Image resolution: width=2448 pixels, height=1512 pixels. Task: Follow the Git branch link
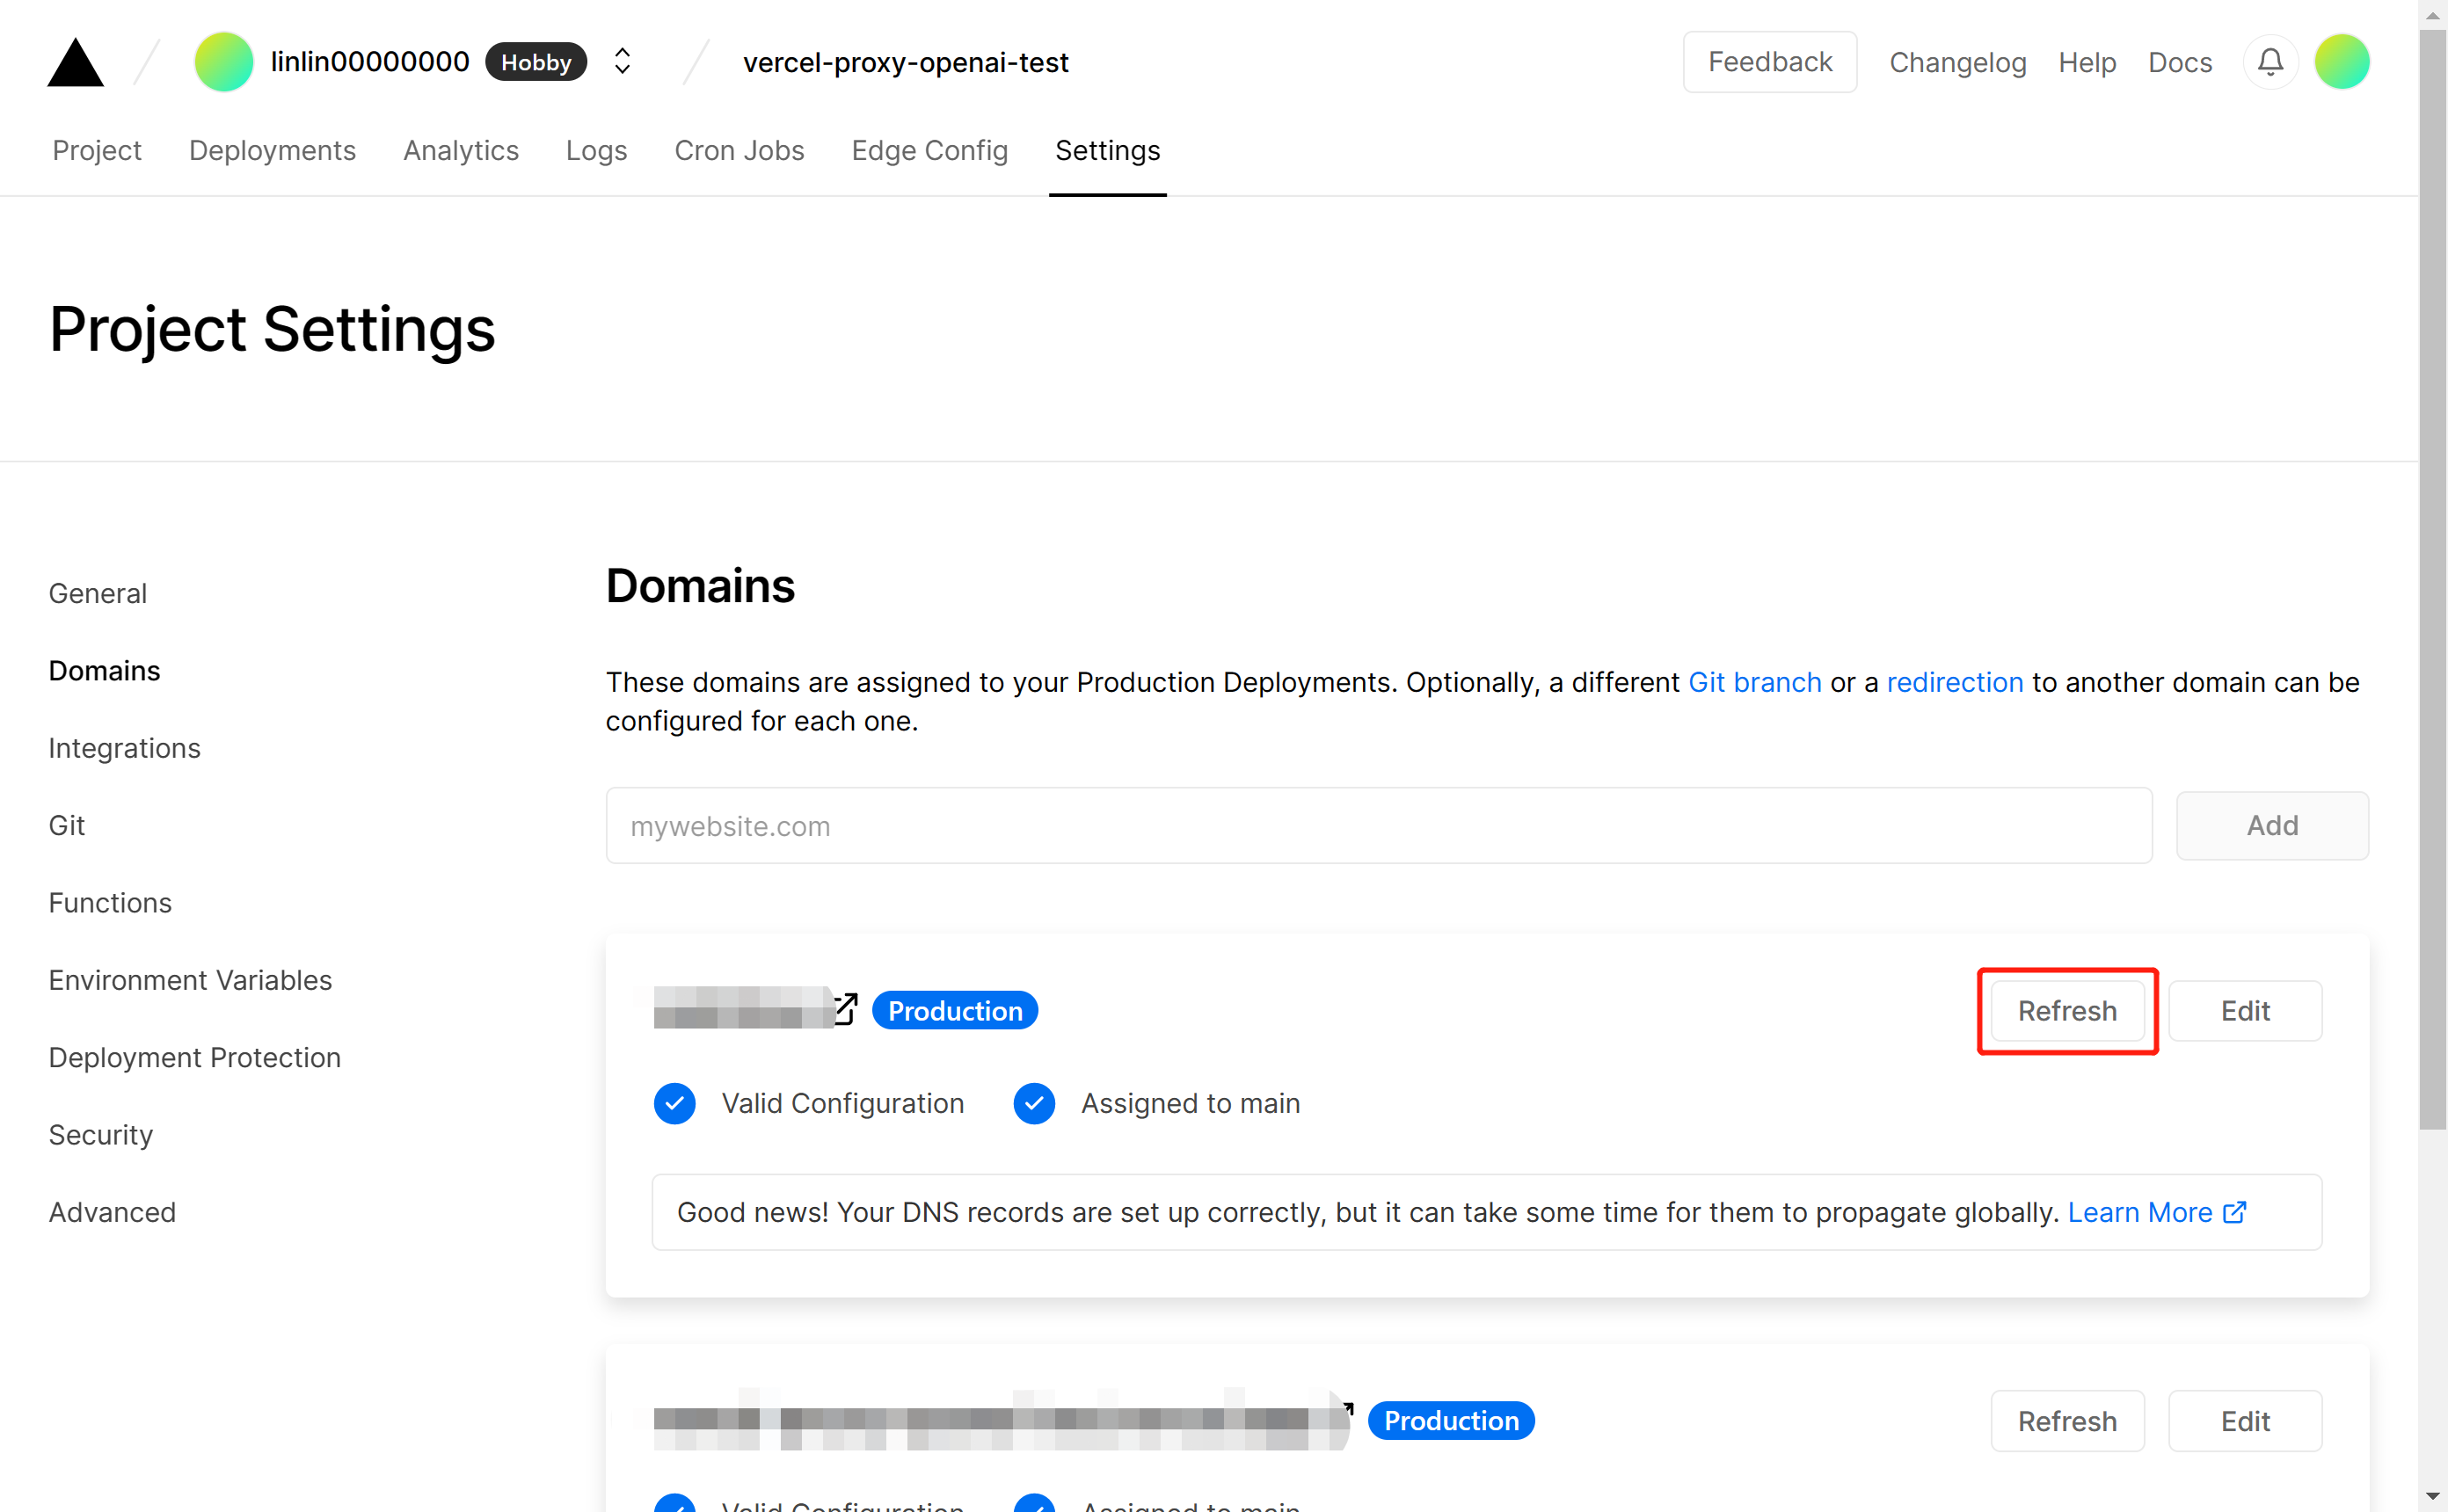coord(1754,682)
